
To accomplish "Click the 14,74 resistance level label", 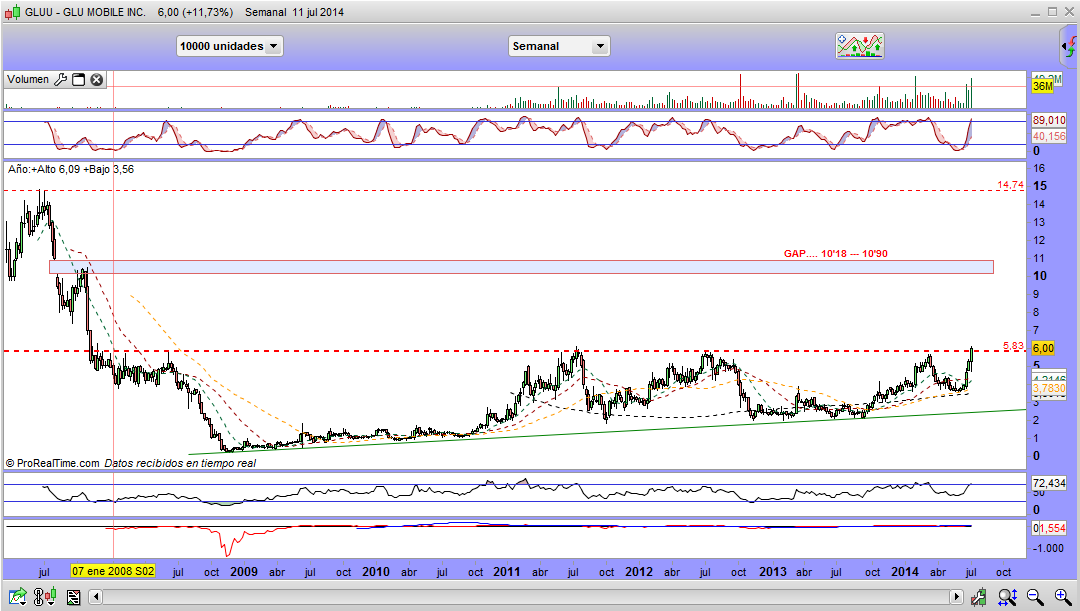I will 1010,185.
